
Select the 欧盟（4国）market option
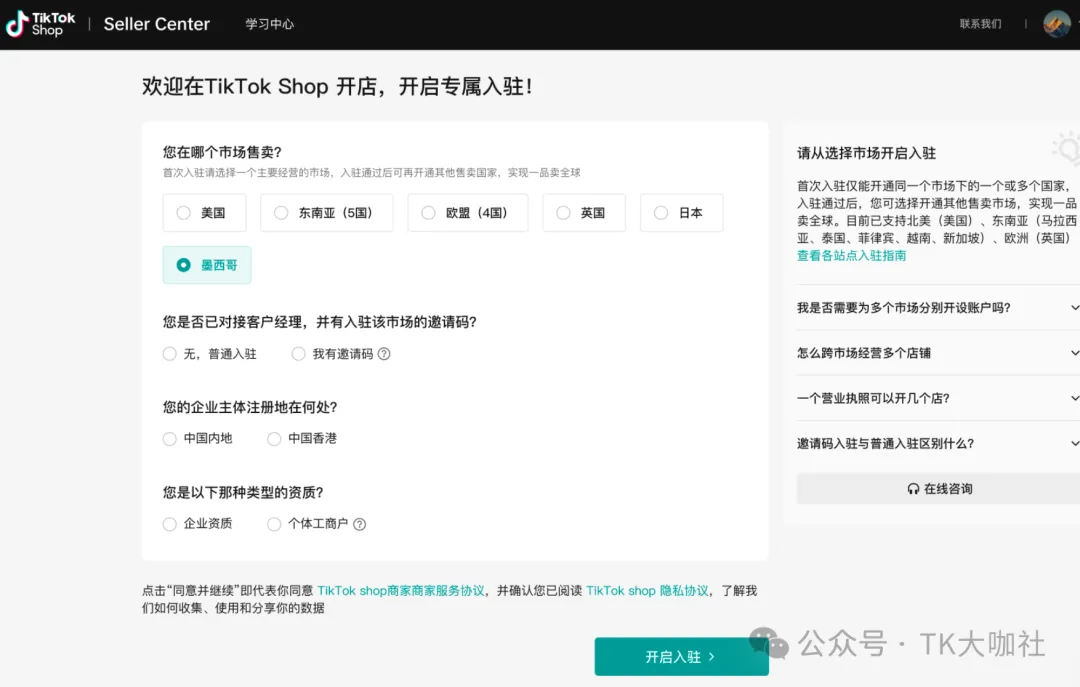pos(468,213)
